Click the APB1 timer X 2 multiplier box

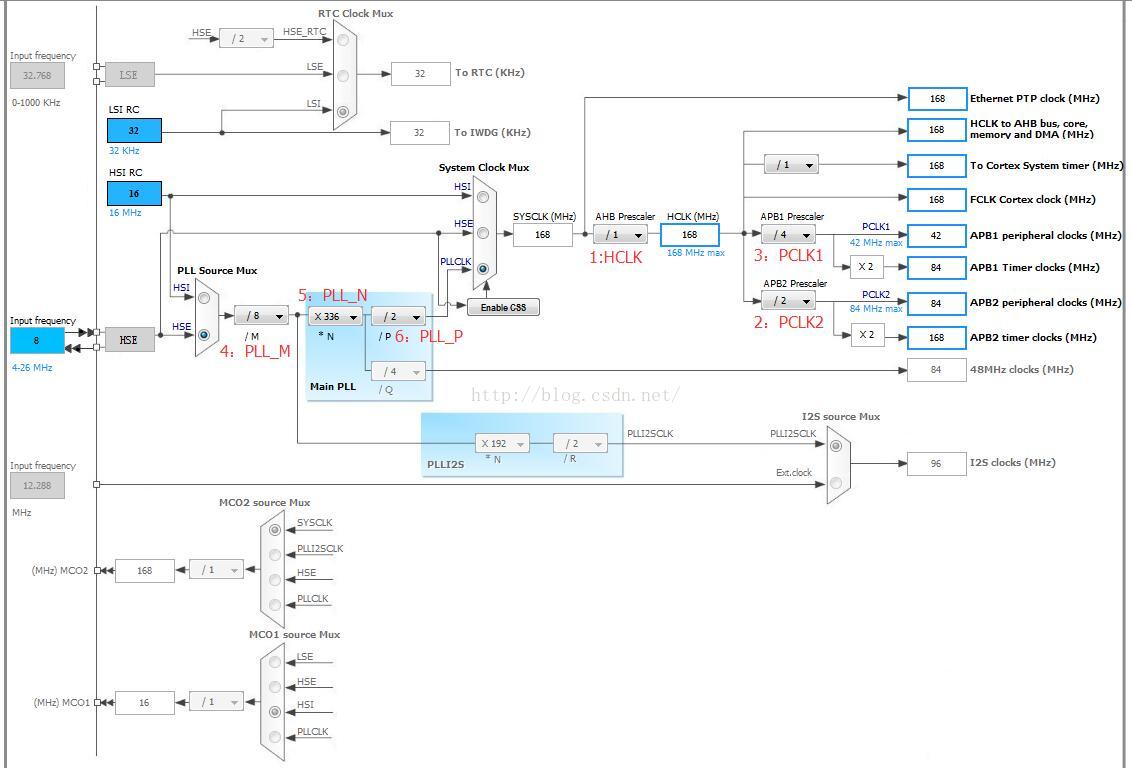(866, 266)
